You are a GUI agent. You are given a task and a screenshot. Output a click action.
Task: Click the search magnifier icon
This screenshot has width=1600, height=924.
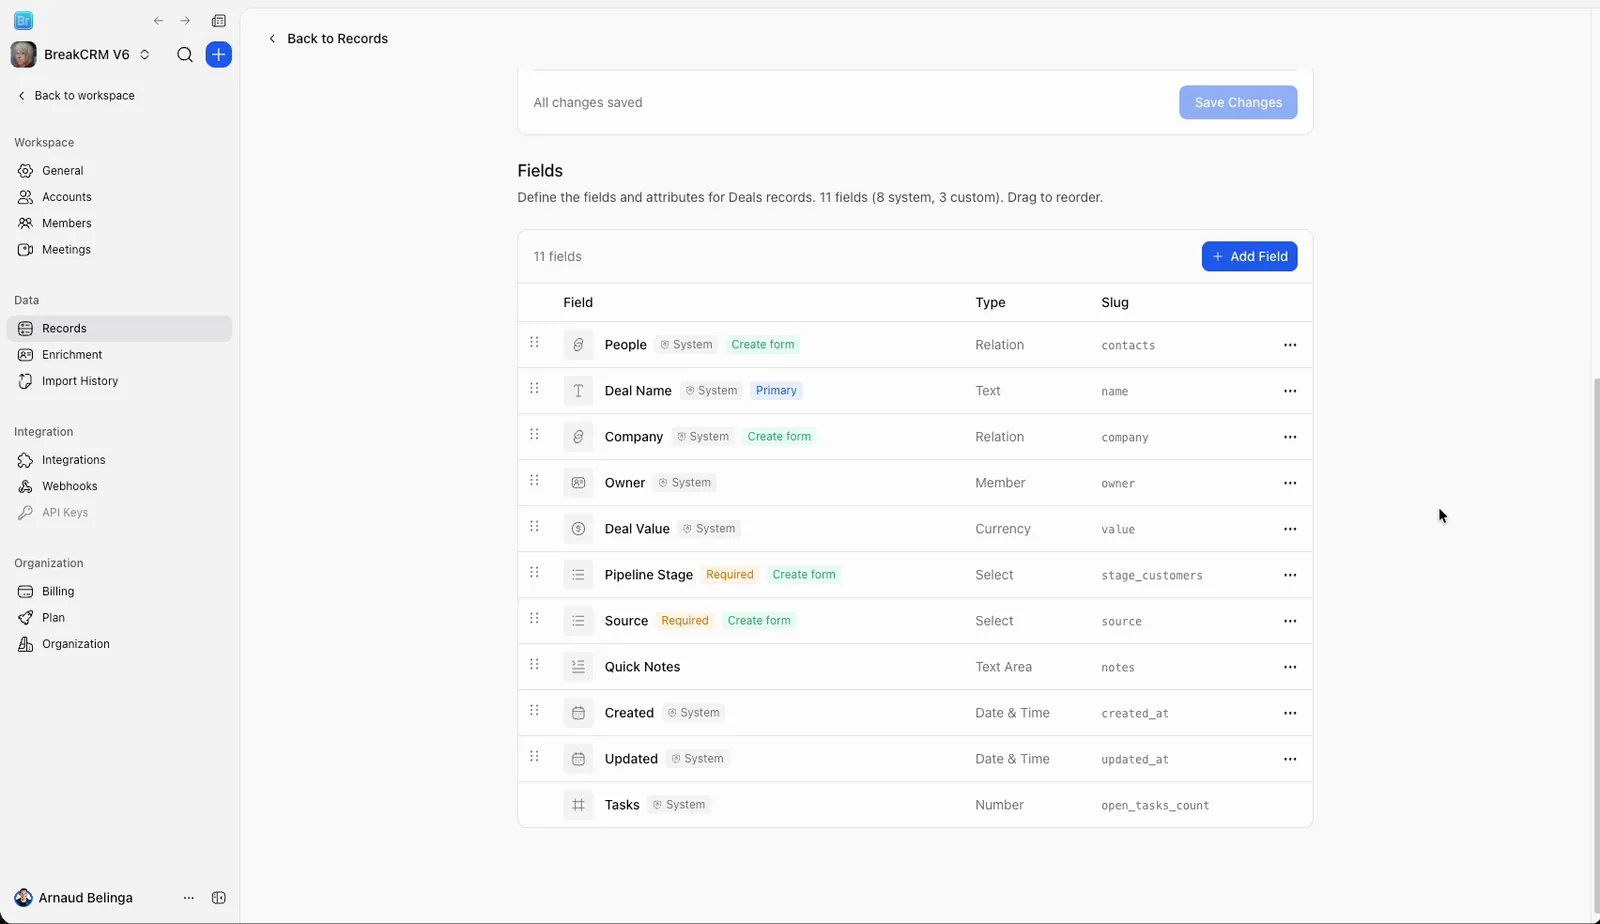tap(185, 55)
